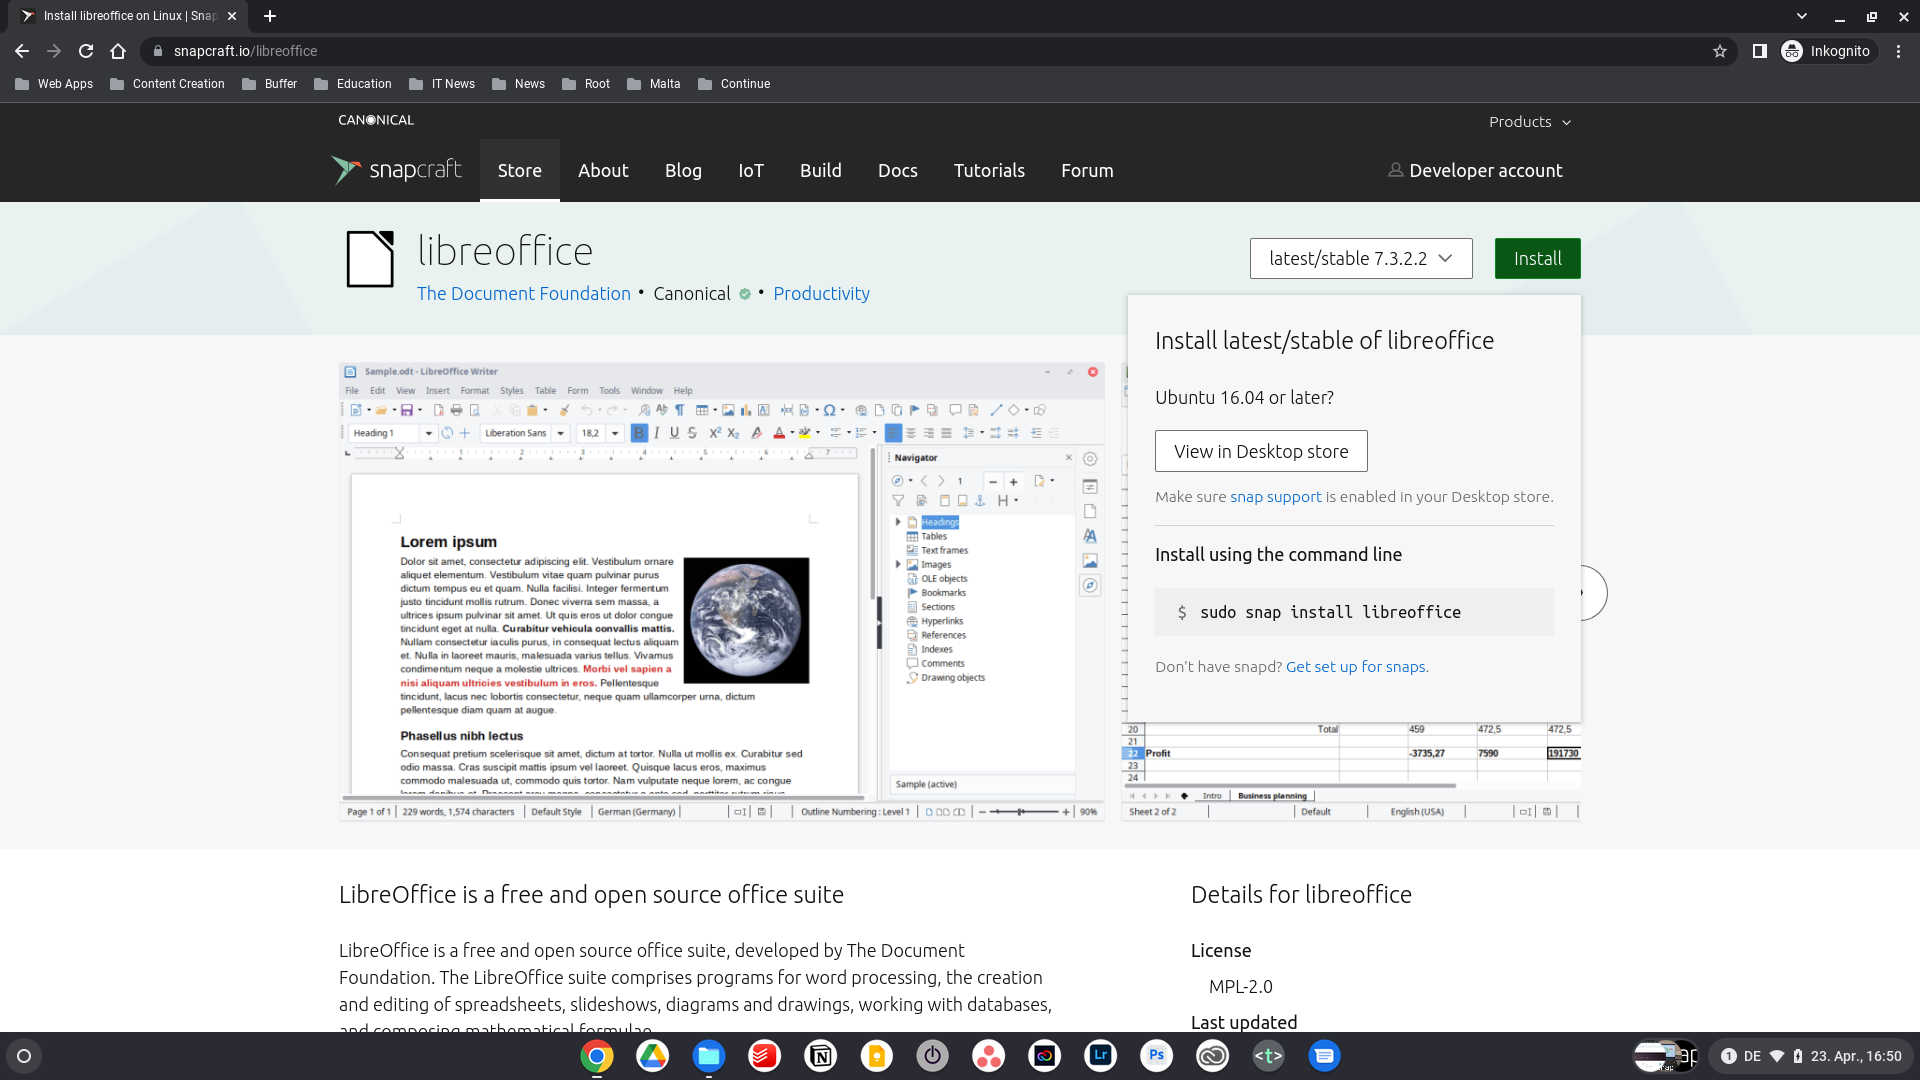Open a new browser tab
The image size is (1920, 1080).
(x=270, y=16)
